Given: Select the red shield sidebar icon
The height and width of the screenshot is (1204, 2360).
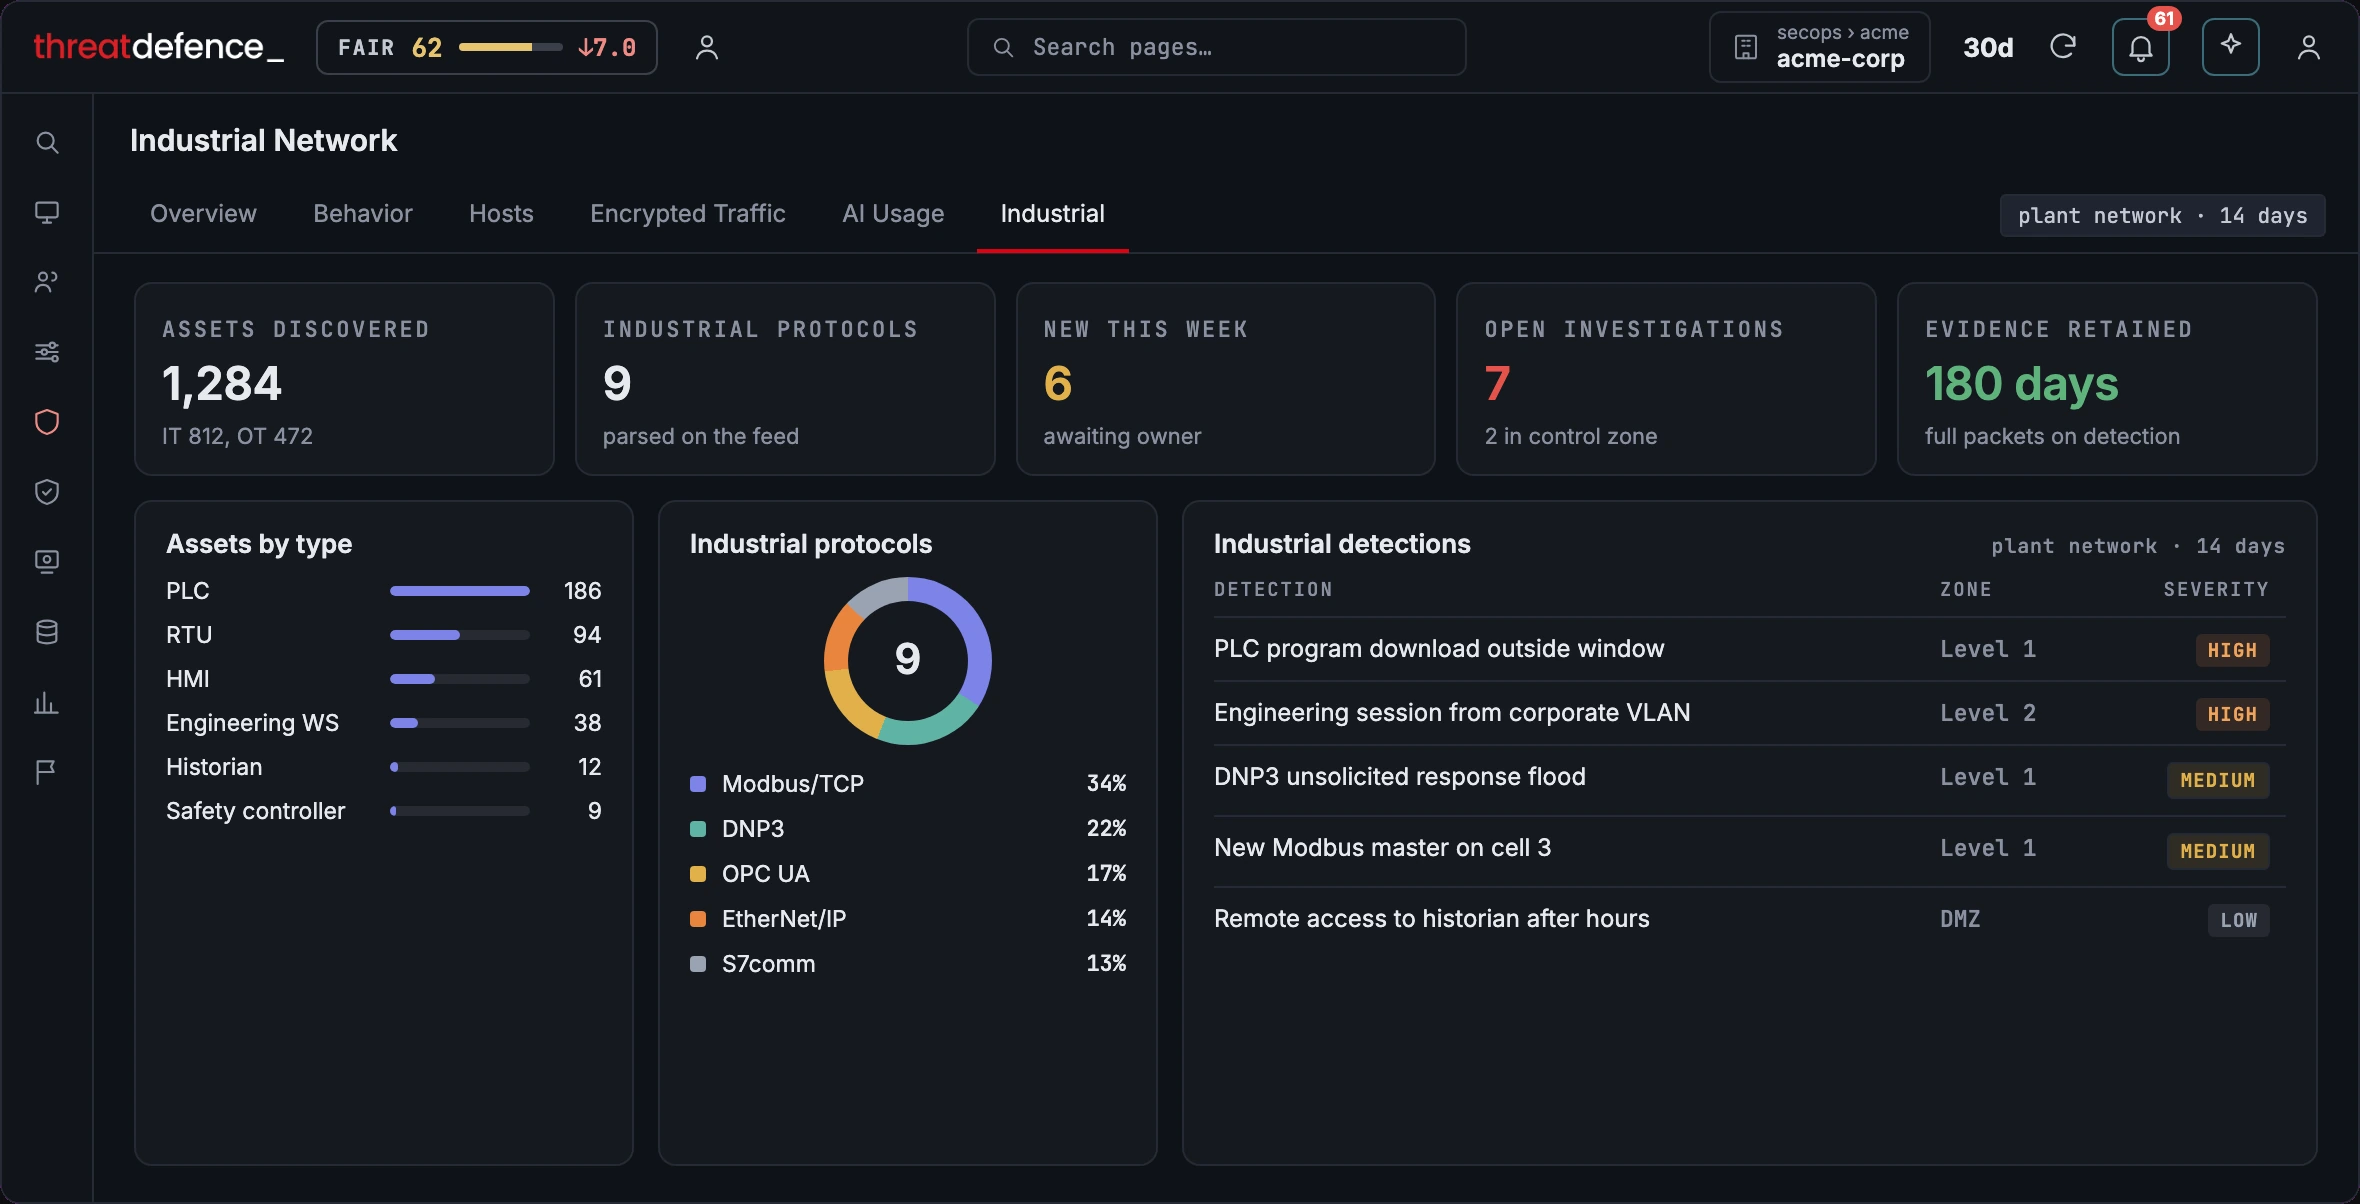Looking at the screenshot, I should [47, 422].
